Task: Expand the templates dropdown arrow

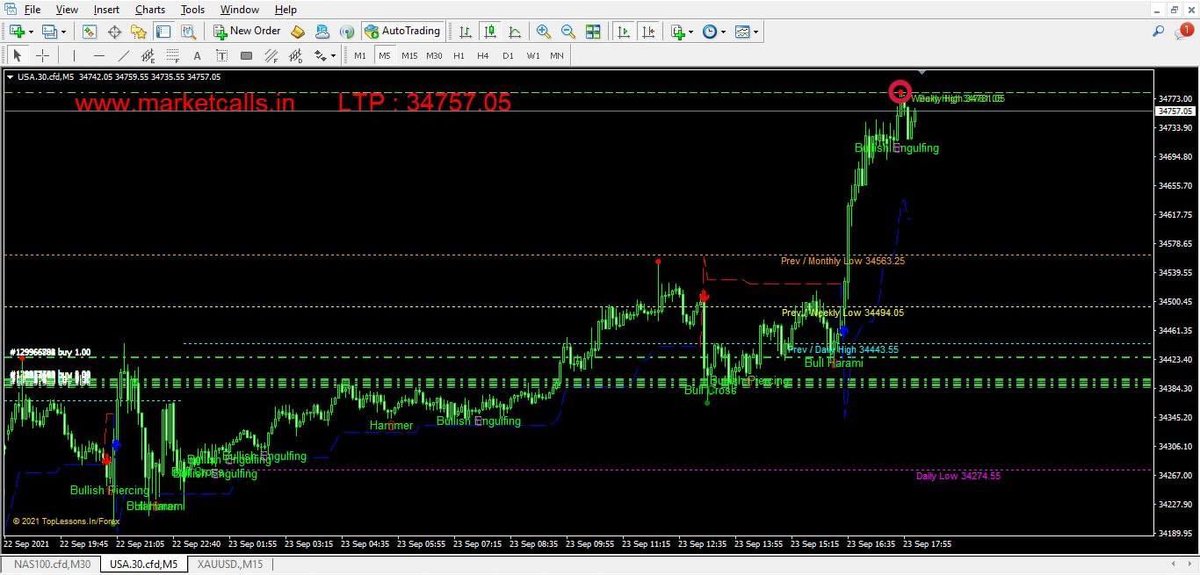Action: 756,32
